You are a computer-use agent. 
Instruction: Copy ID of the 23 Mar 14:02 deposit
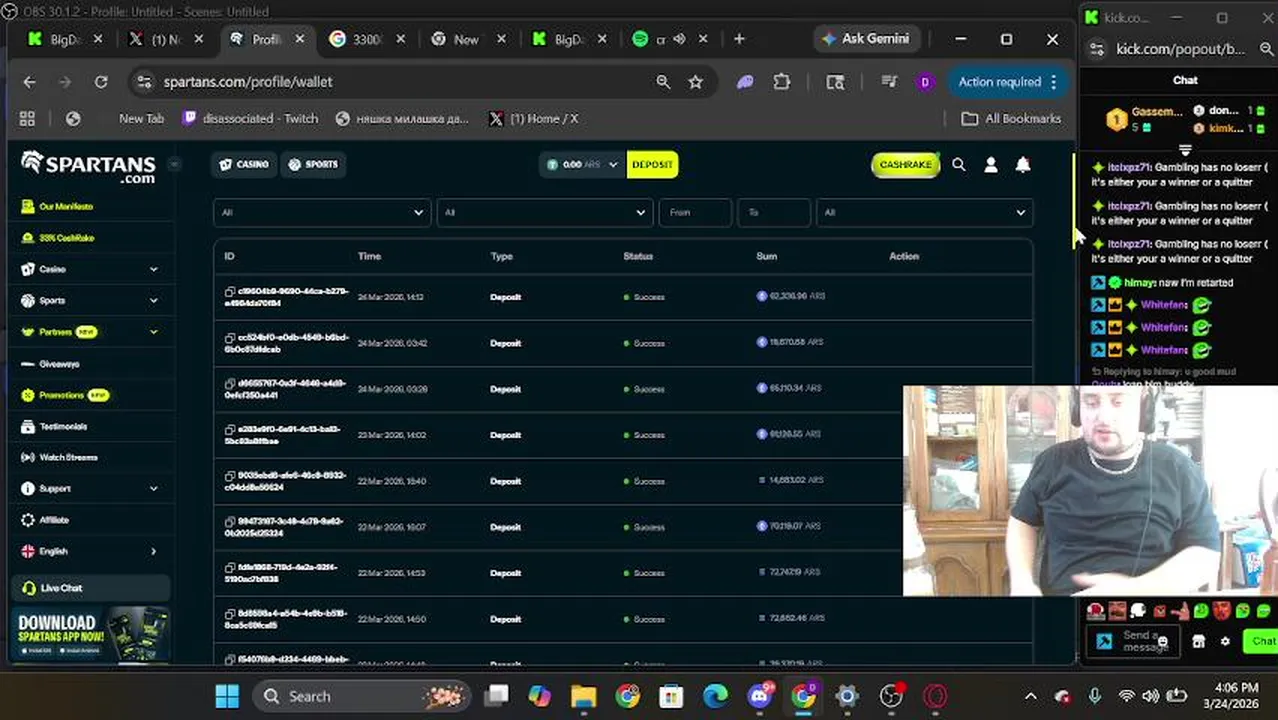click(x=230, y=430)
